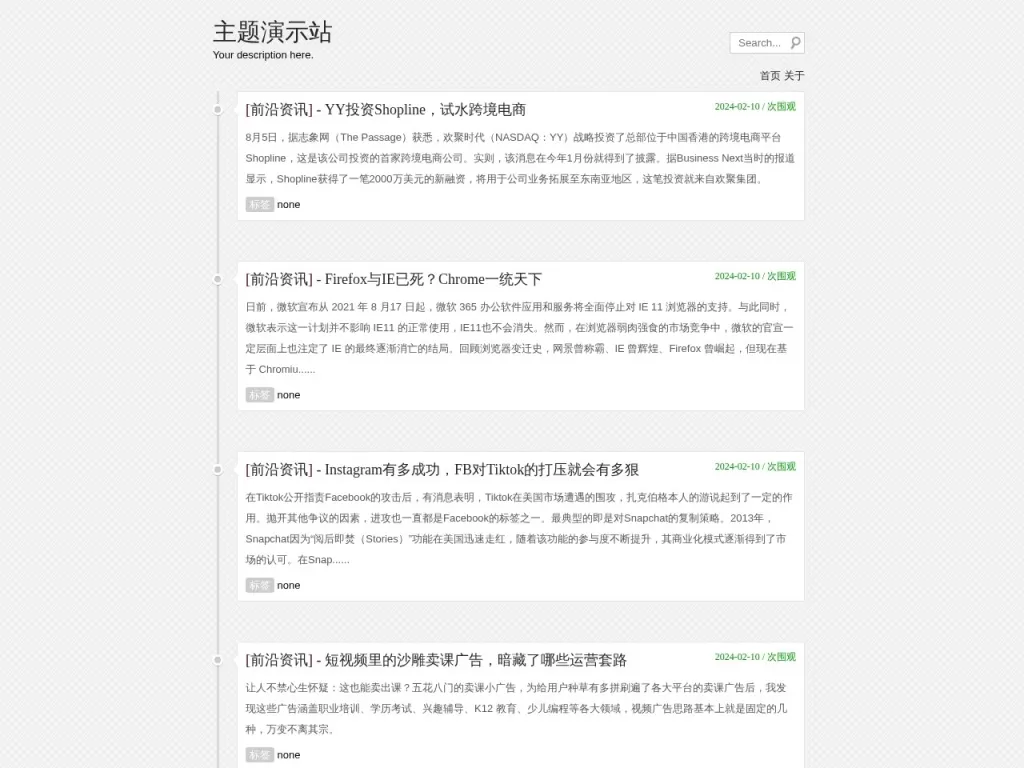Screen dimensions: 1024x768
Task: Click the 次围观 link on Shopline post
Action: pos(781,107)
